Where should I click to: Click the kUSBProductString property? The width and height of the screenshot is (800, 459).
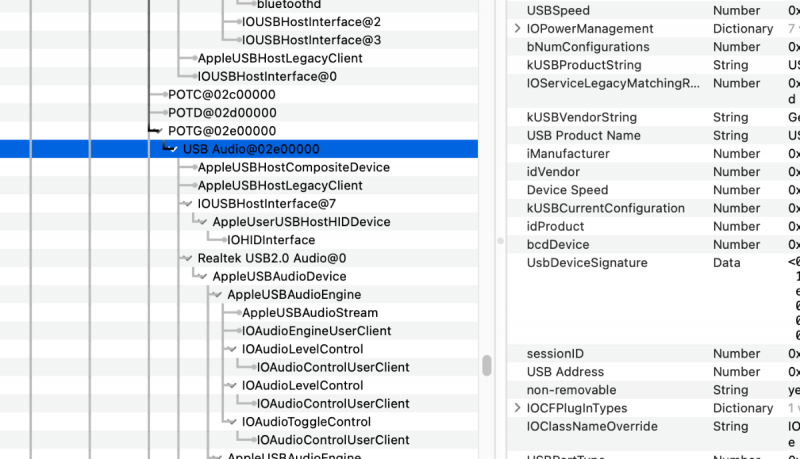[x=584, y=65]
